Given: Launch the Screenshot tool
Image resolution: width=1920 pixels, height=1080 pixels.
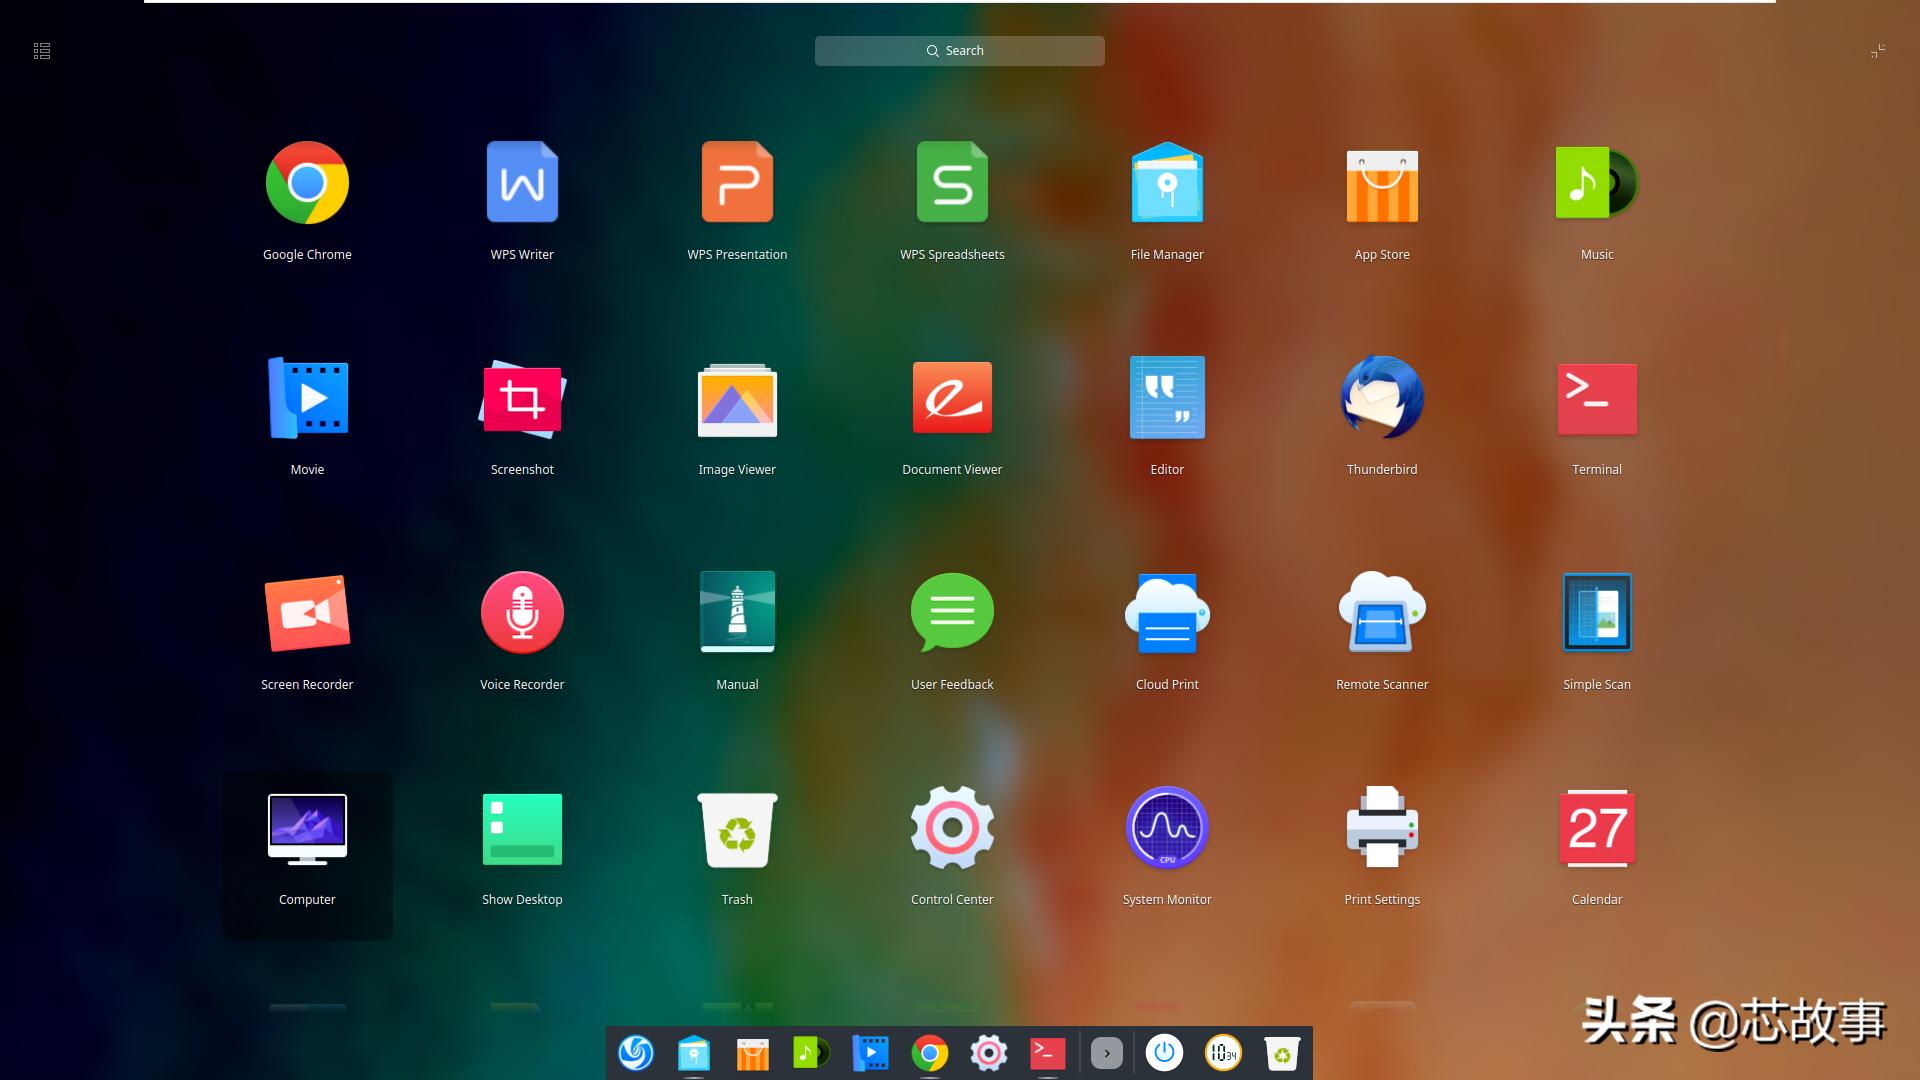Looking at the screenshot, I should tap(522, 398).
